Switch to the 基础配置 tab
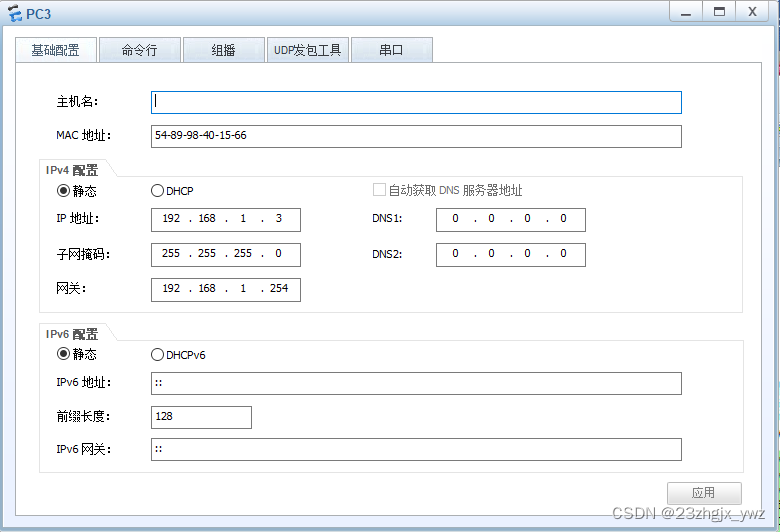The image size is (780, 532). pos(56,50)
